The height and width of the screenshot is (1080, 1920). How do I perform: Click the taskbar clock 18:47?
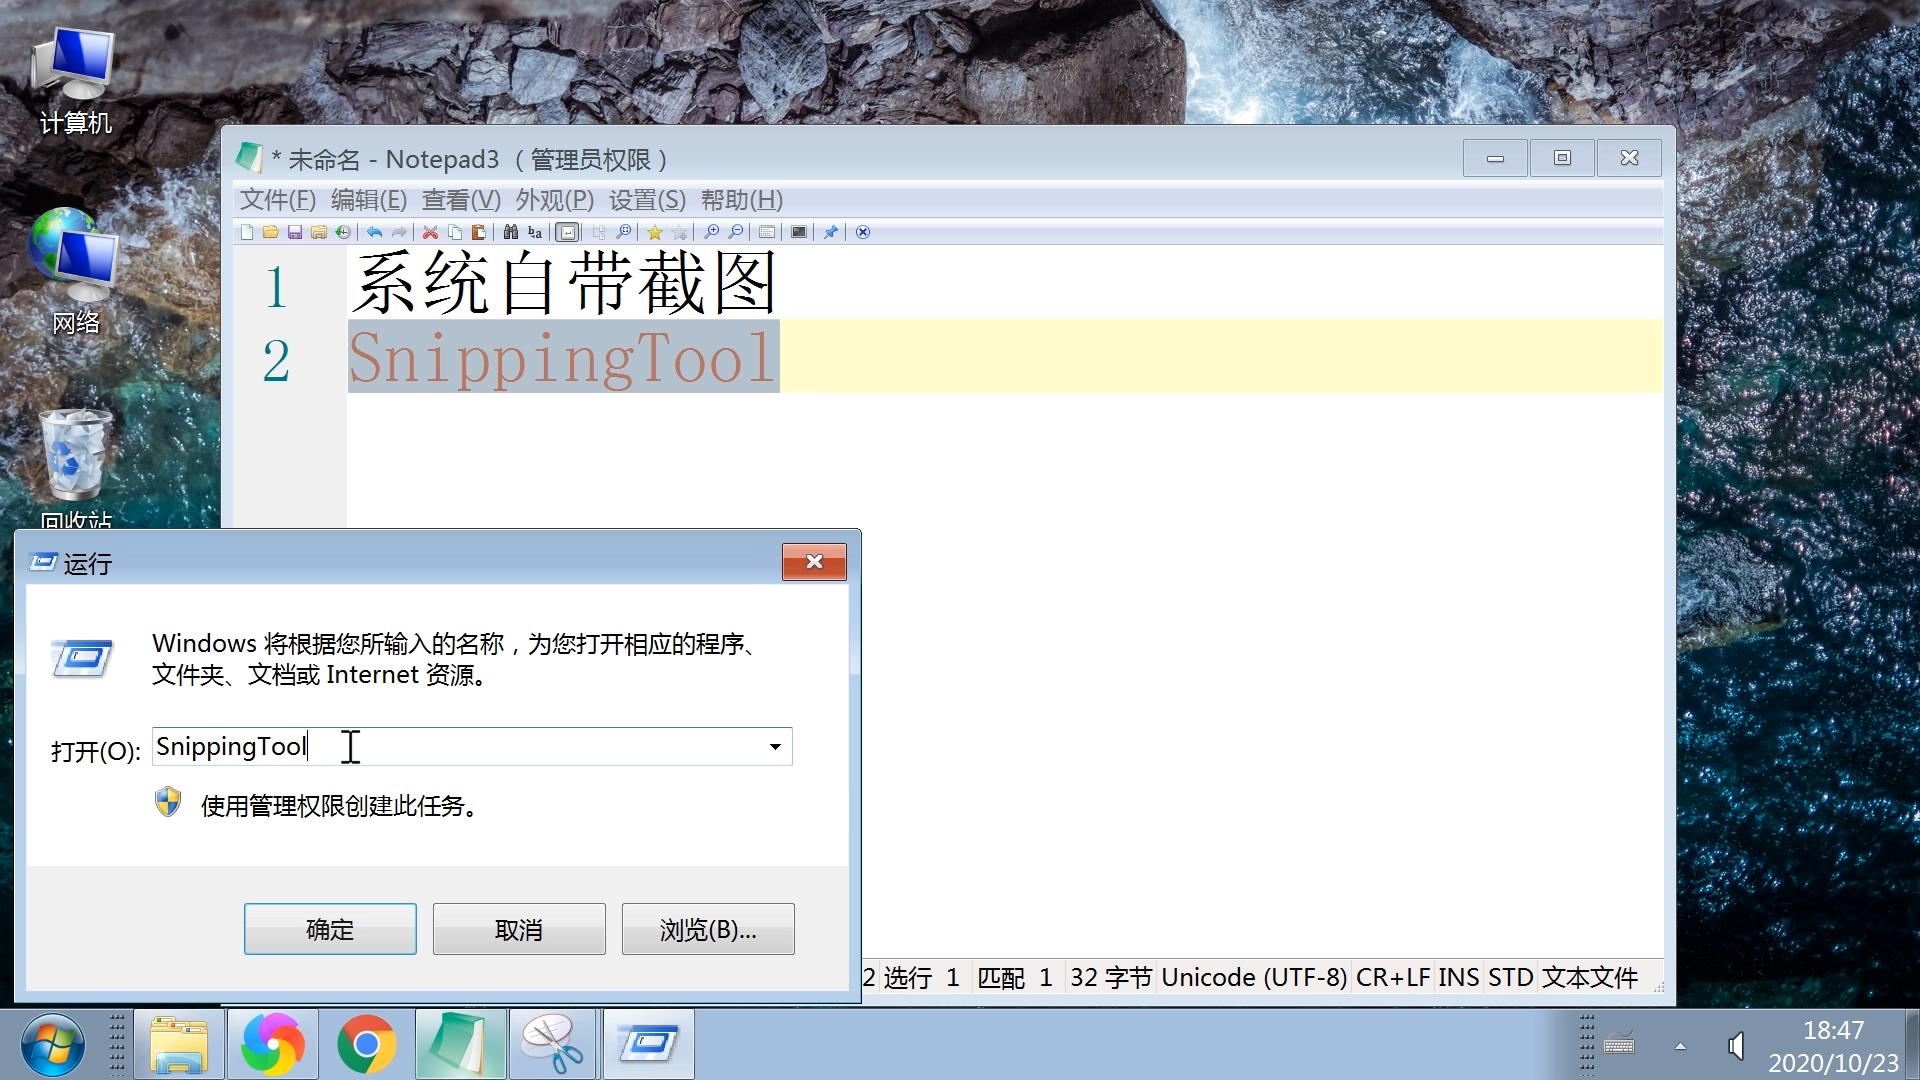pyautogui.click(x=1833, y=1030)
